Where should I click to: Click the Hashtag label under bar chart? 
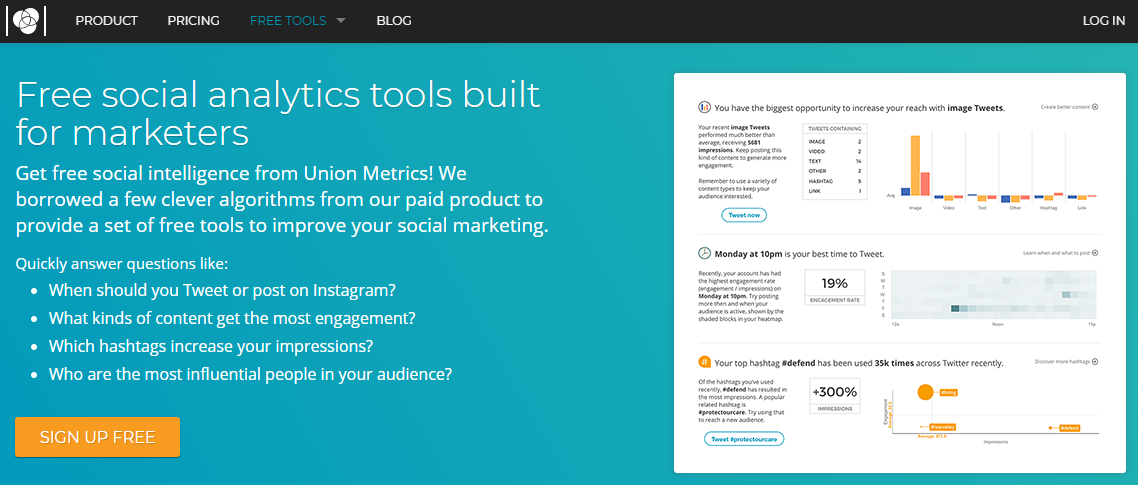(1048, 208)
